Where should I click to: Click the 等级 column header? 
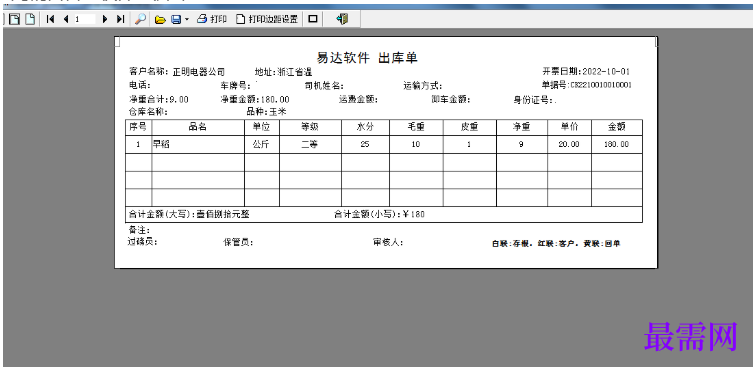coord(310,127)
